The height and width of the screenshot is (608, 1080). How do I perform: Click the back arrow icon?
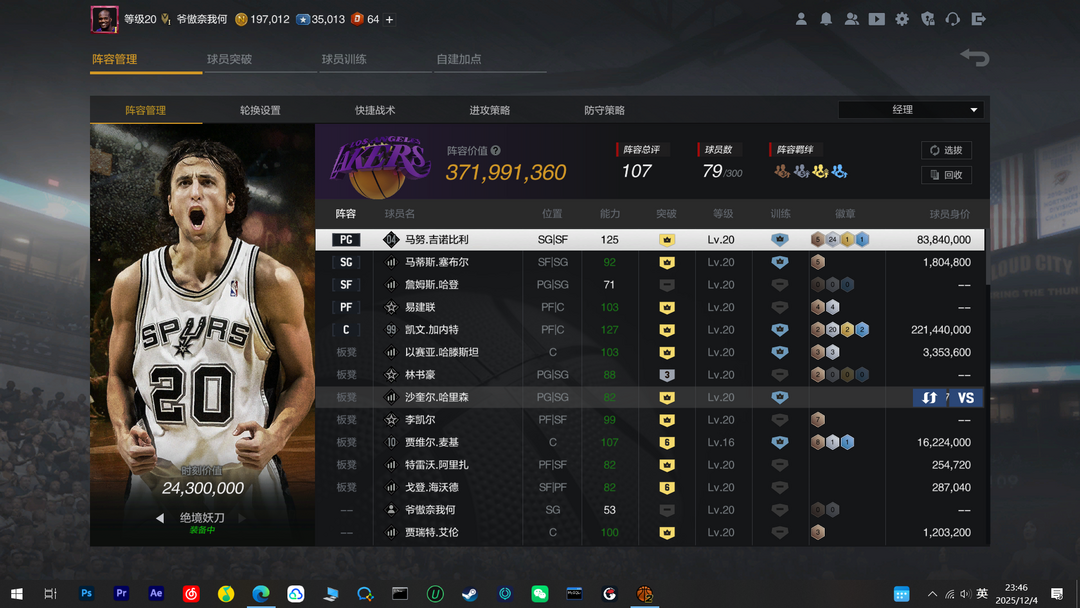974,58
